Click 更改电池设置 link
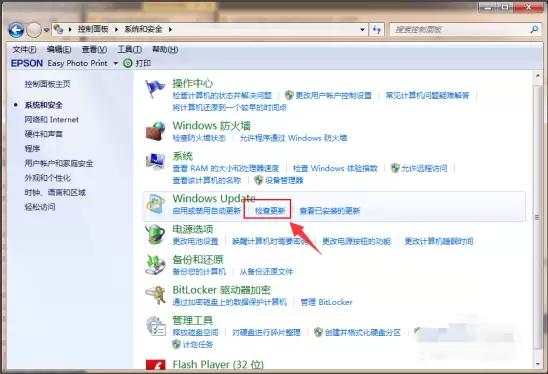The image size is (548, 374). point(195,241)
